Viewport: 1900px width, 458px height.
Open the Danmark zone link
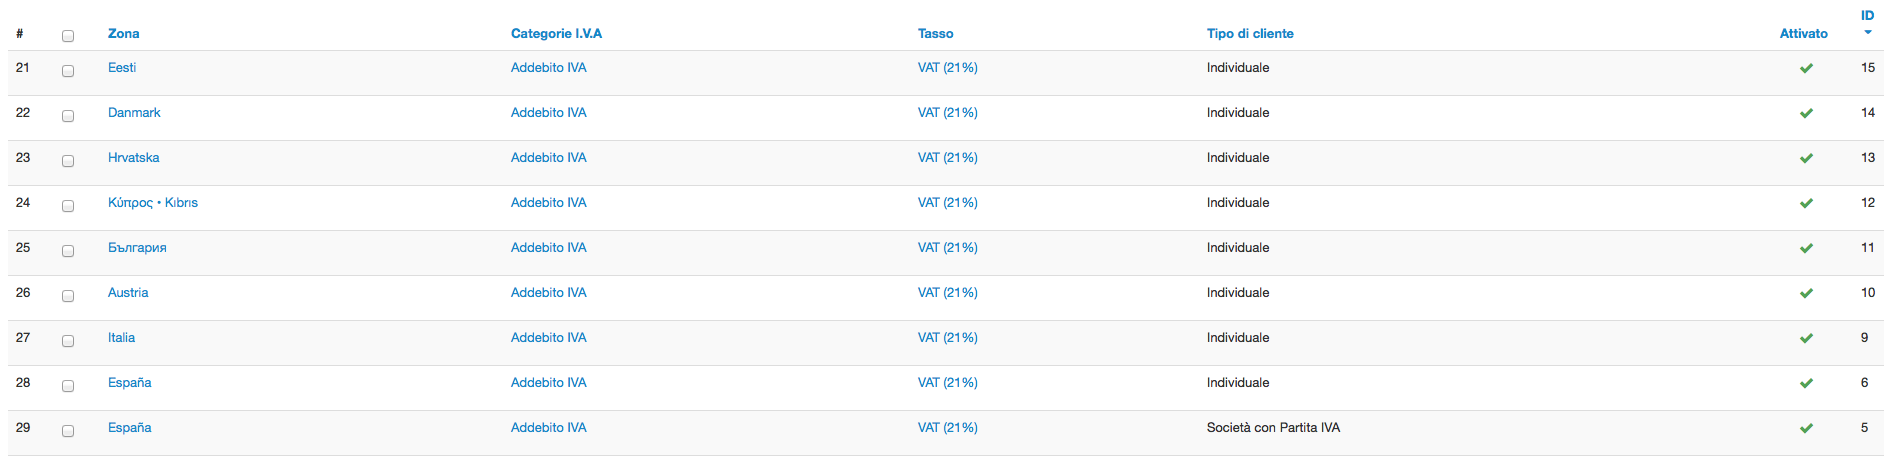tap(134, 113)
